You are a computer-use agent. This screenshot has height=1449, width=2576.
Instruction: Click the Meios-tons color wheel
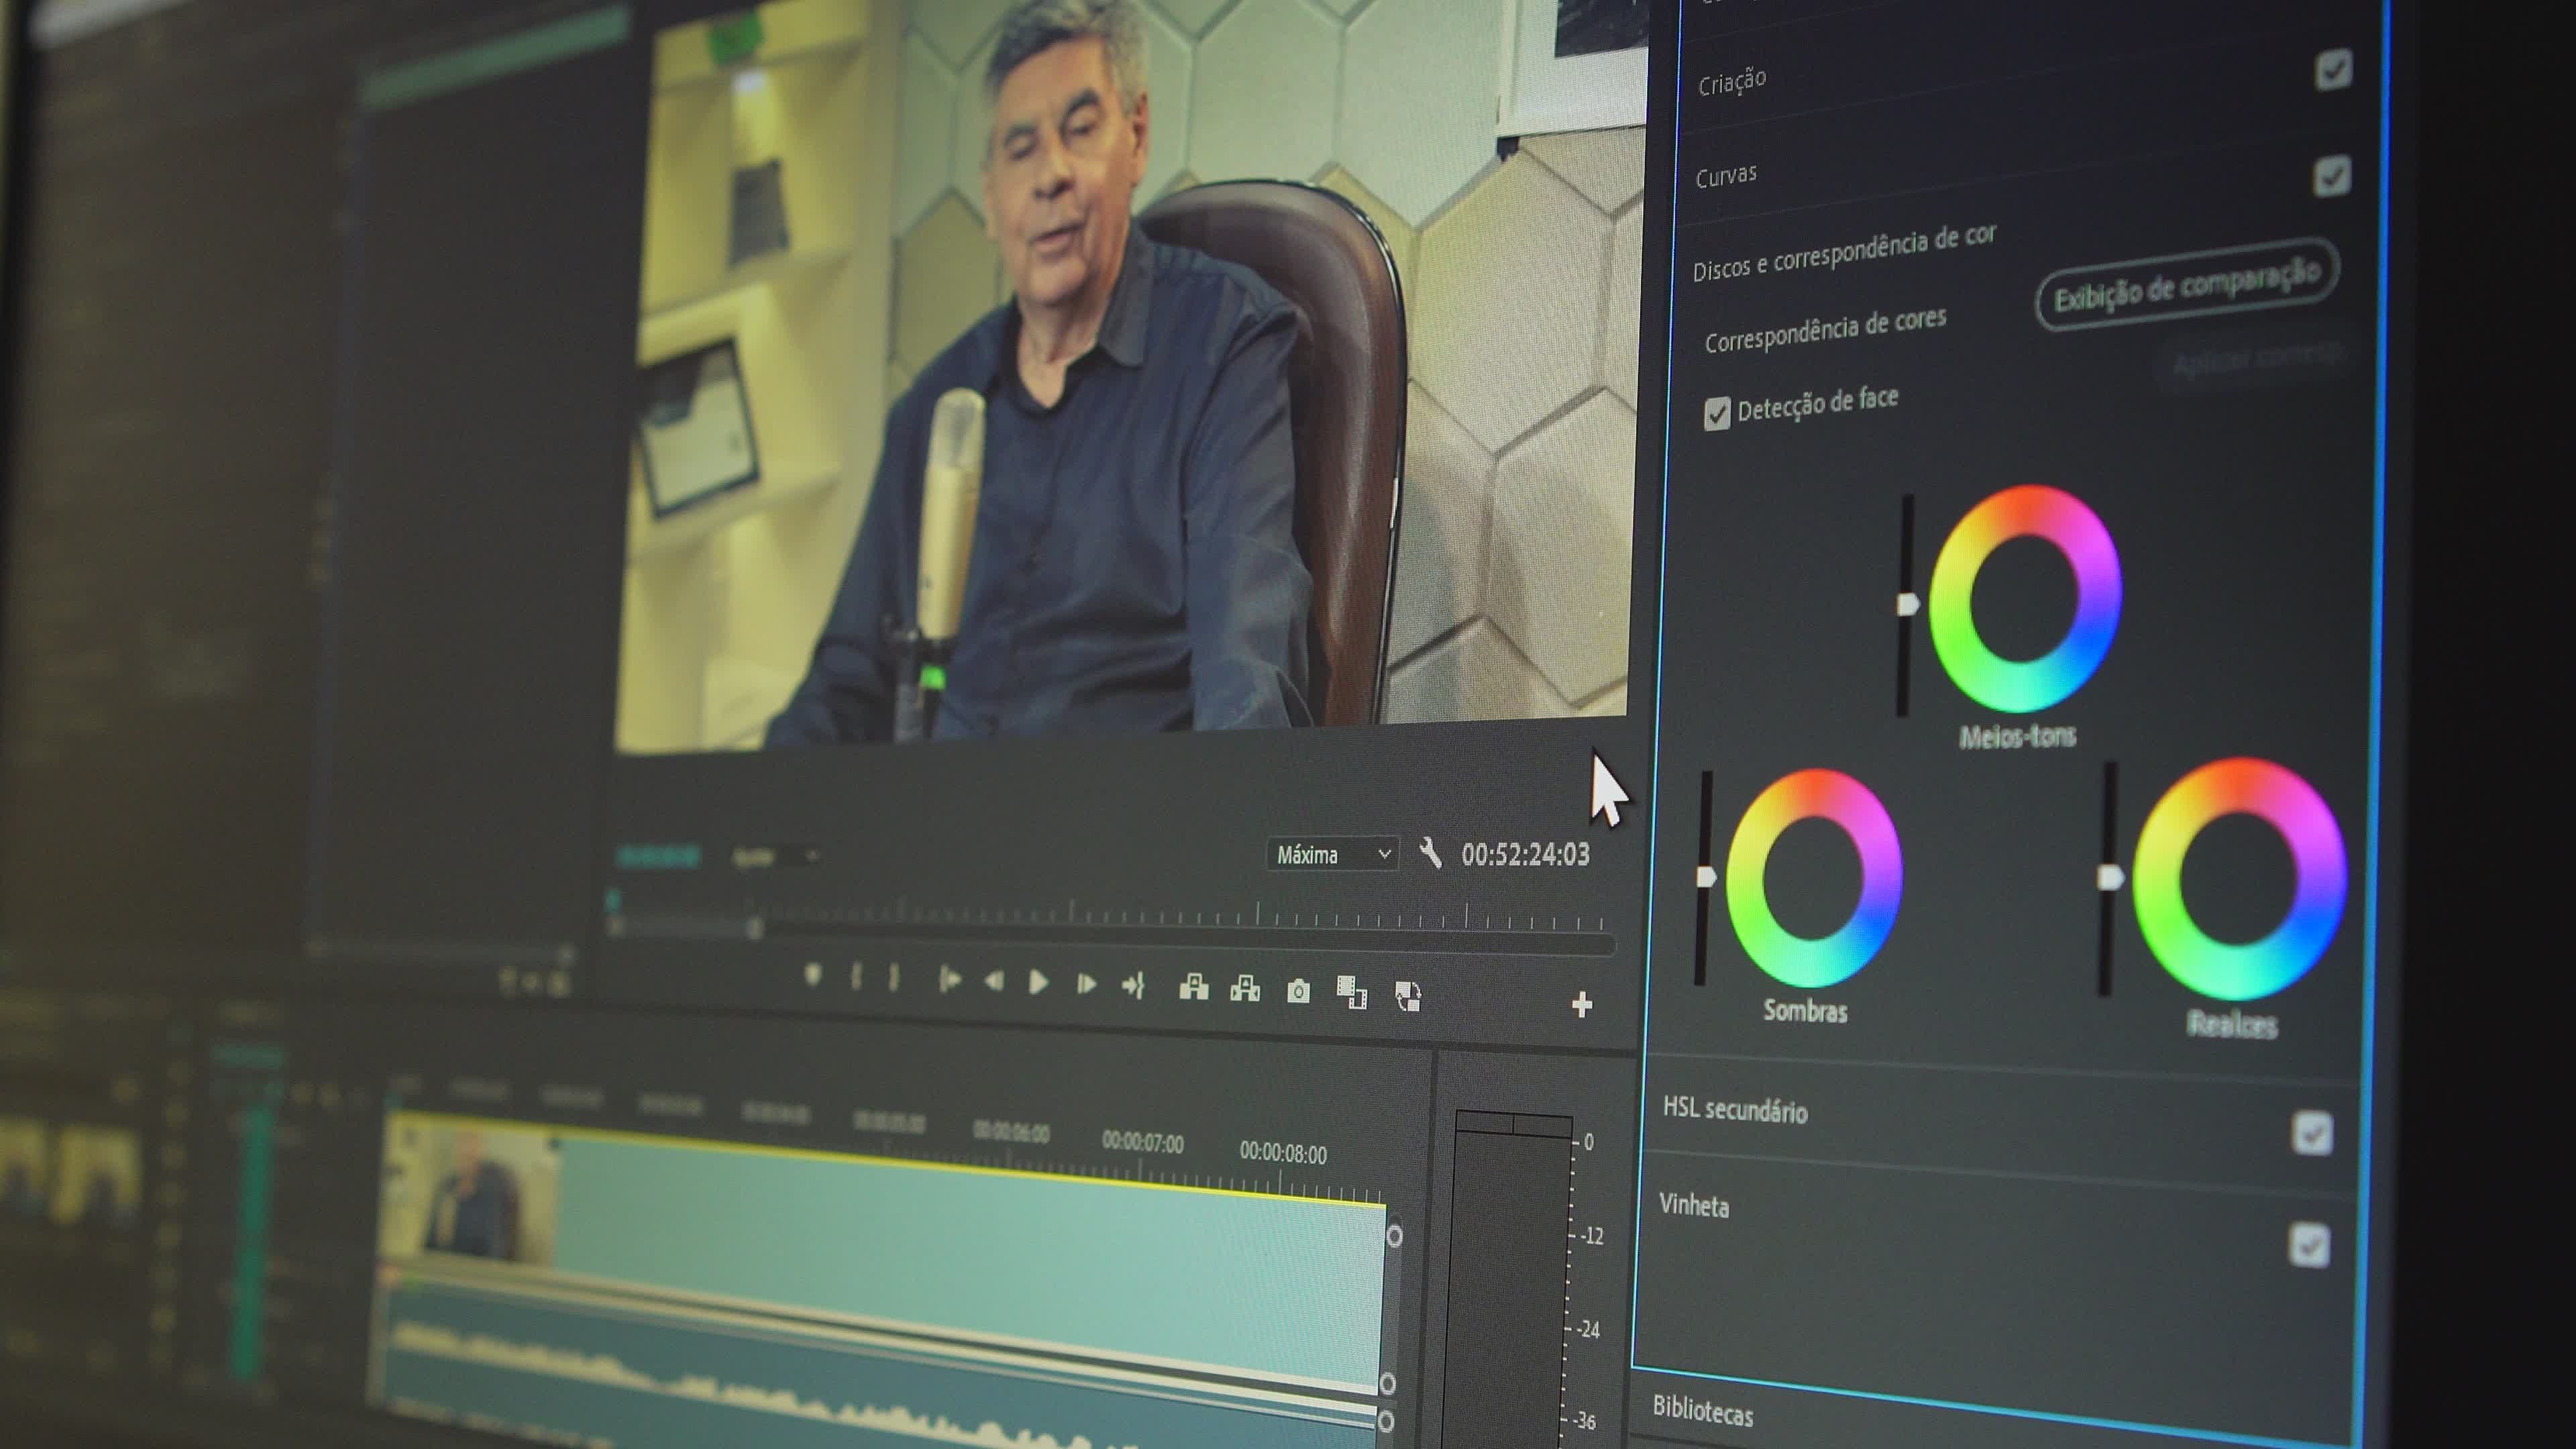point(2025,598)
